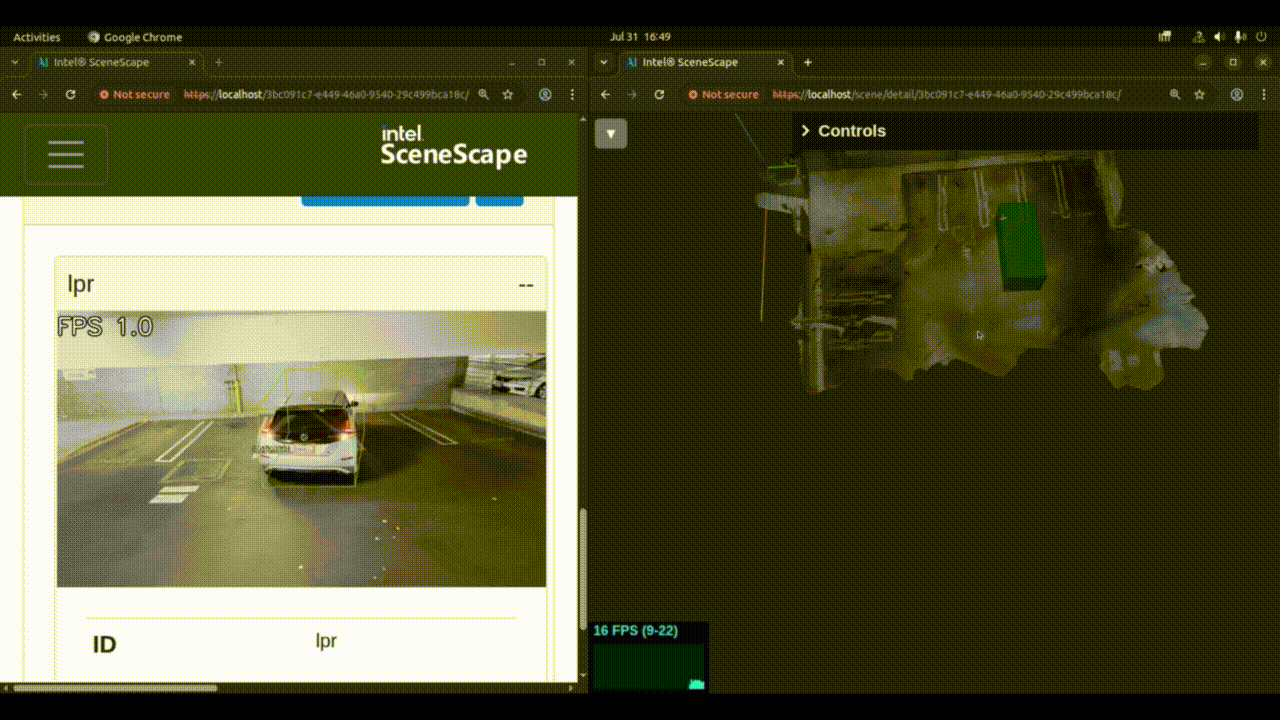
Task: Open the SceneScape hamburger menu
Action: (x=65, y=154)
